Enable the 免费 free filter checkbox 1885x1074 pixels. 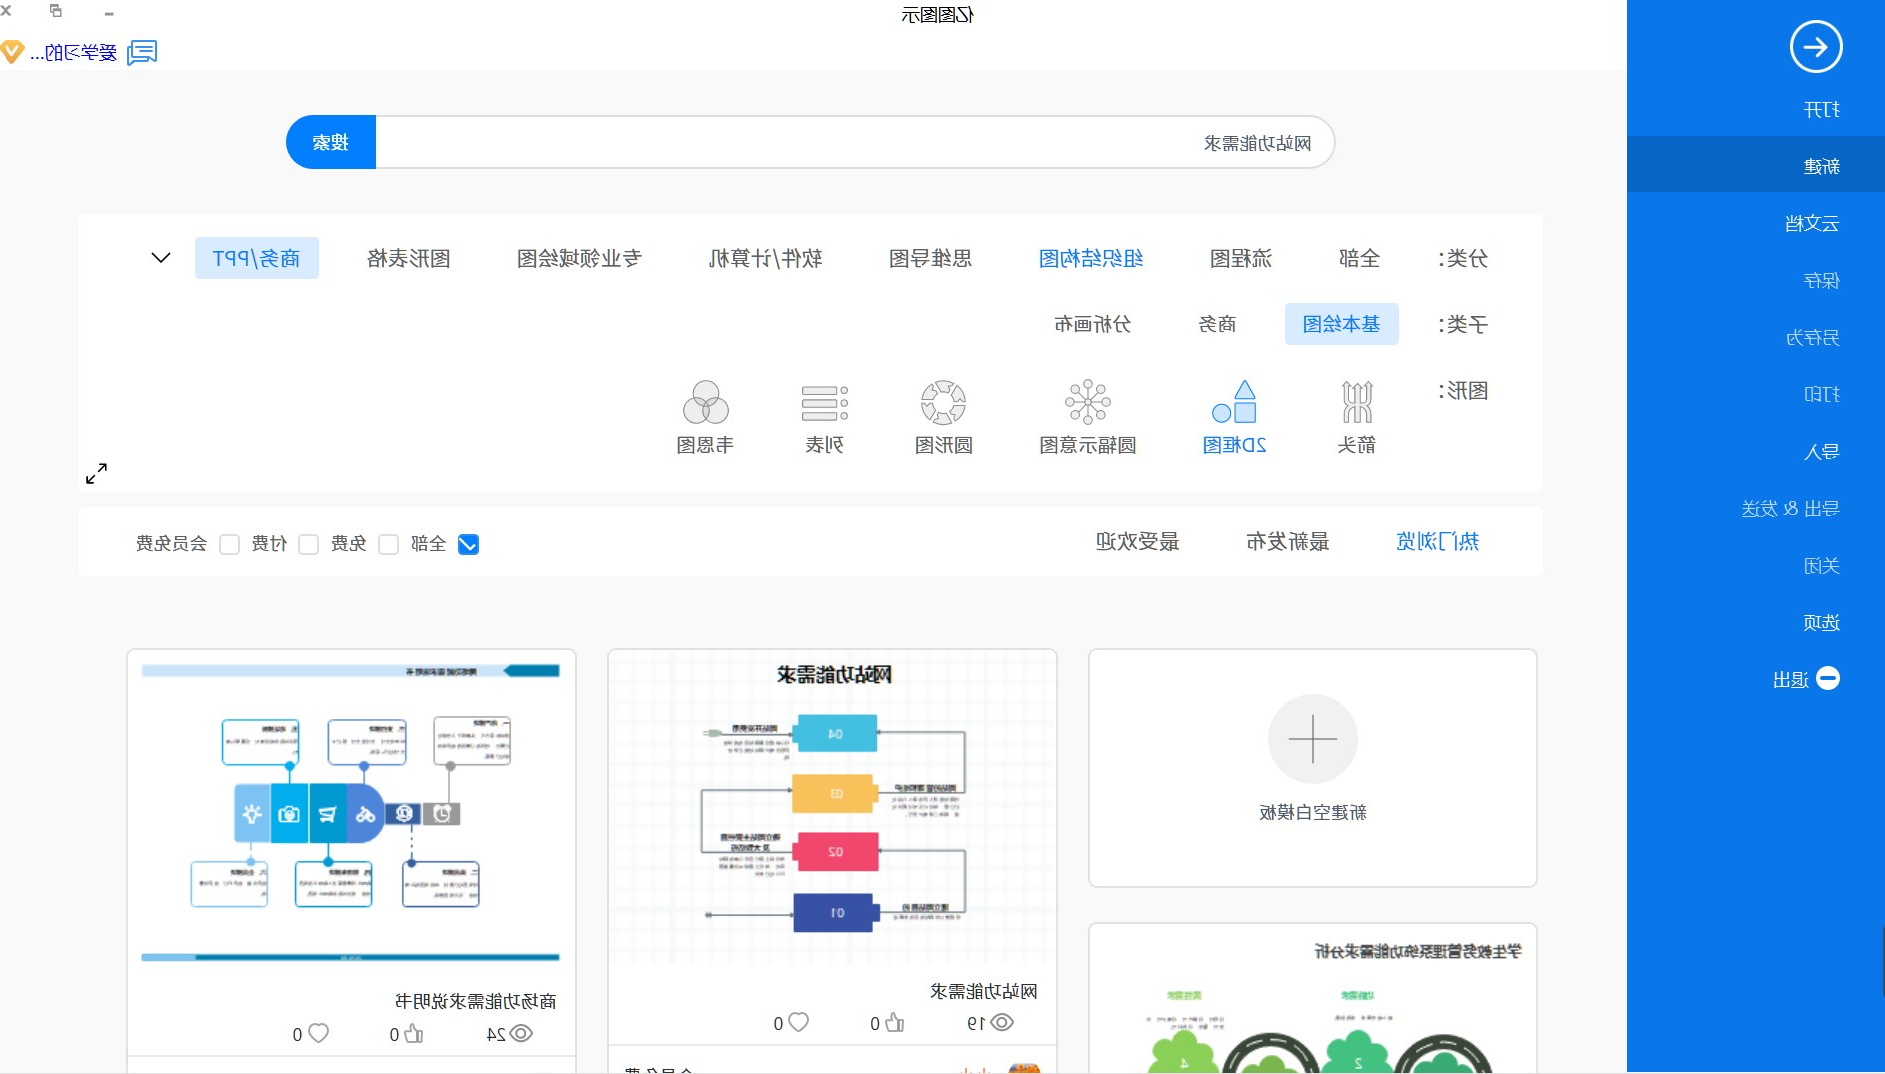(389, 544)
